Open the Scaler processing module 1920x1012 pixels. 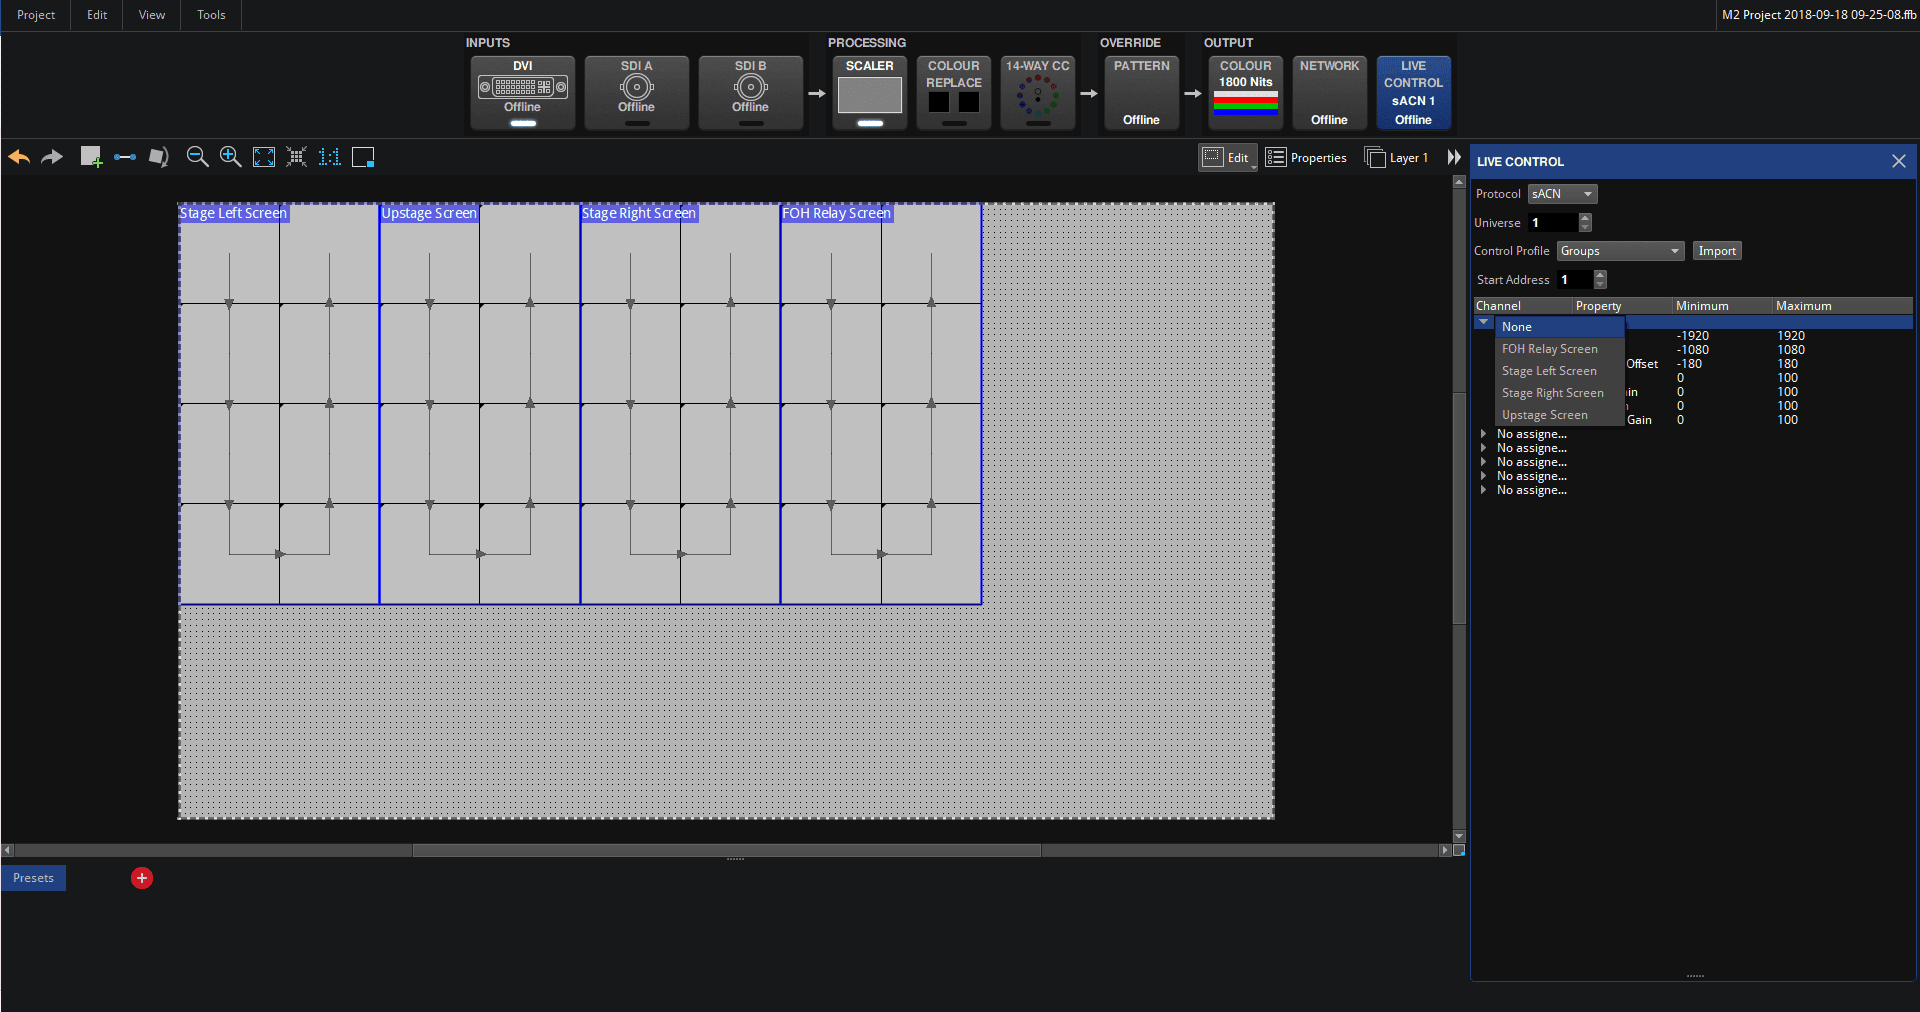click(870, 93)
